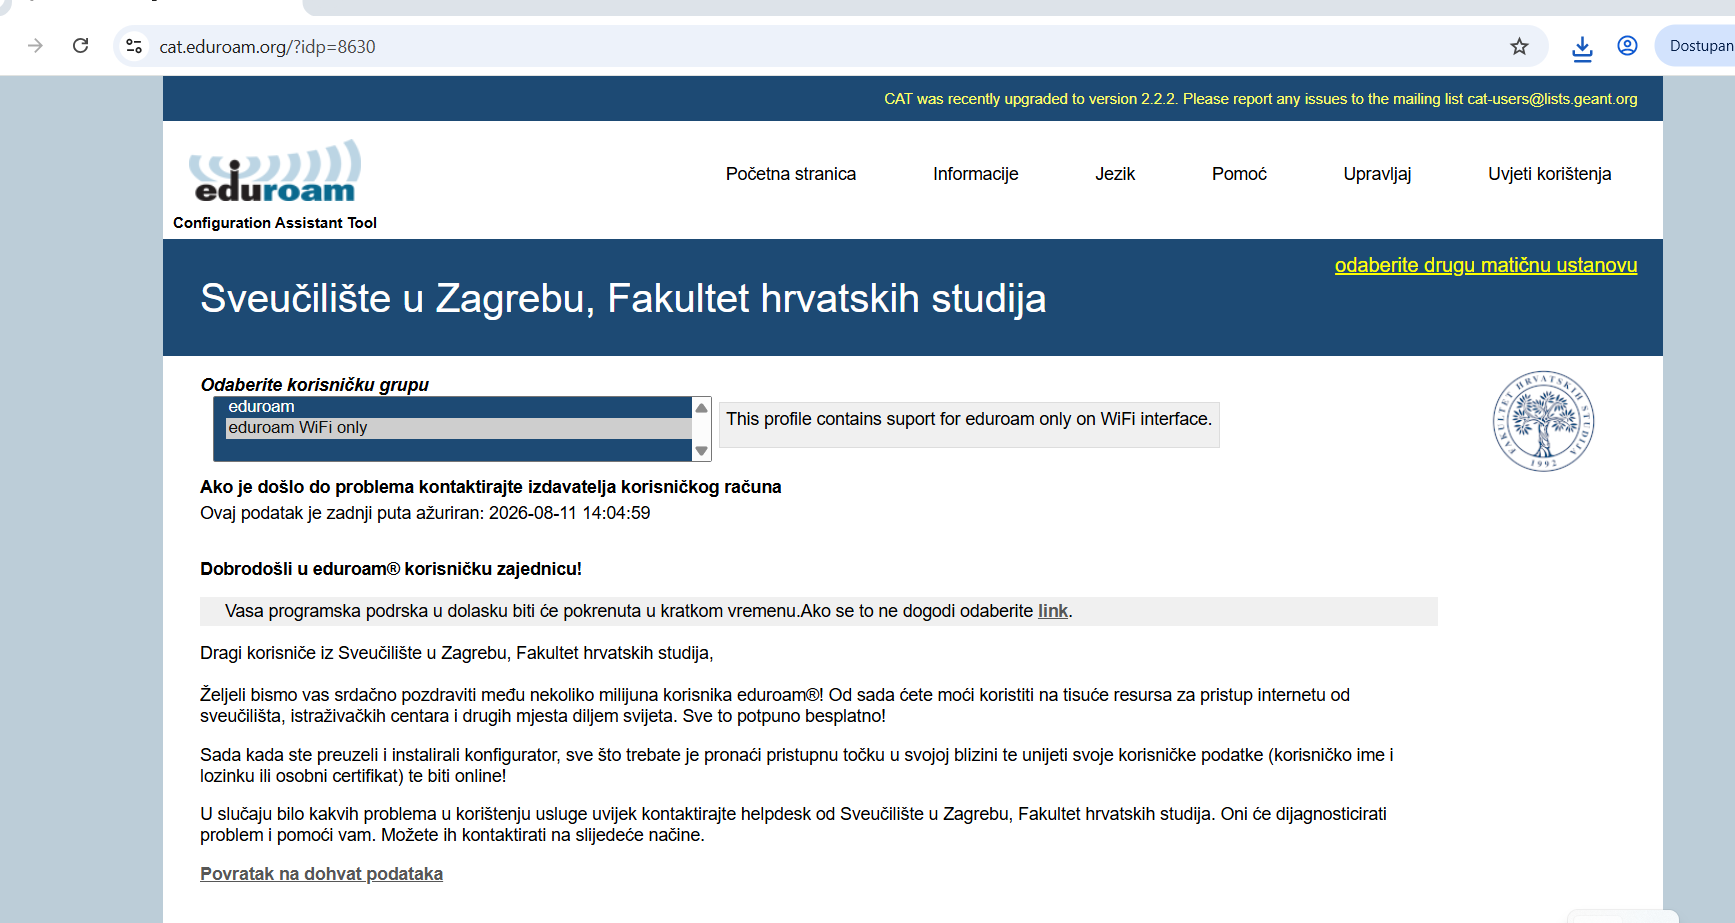Click 'Odaberite korisničku grupu' label
This screenshot has height=923, width=1735.
tap(314, 385)
